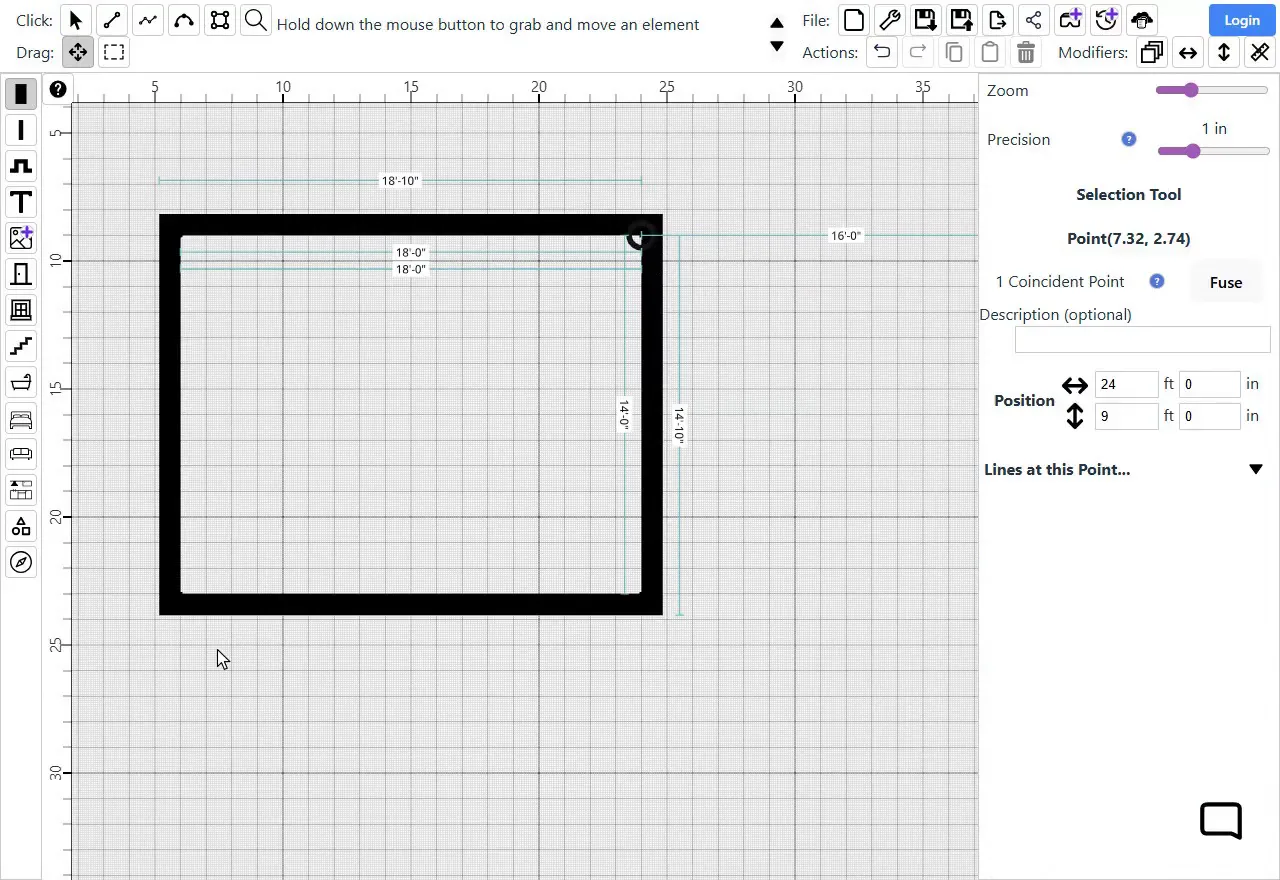Select the rectangle shape tool
The height and width of the screenshot is (880, 1280).
click(220, 20)
